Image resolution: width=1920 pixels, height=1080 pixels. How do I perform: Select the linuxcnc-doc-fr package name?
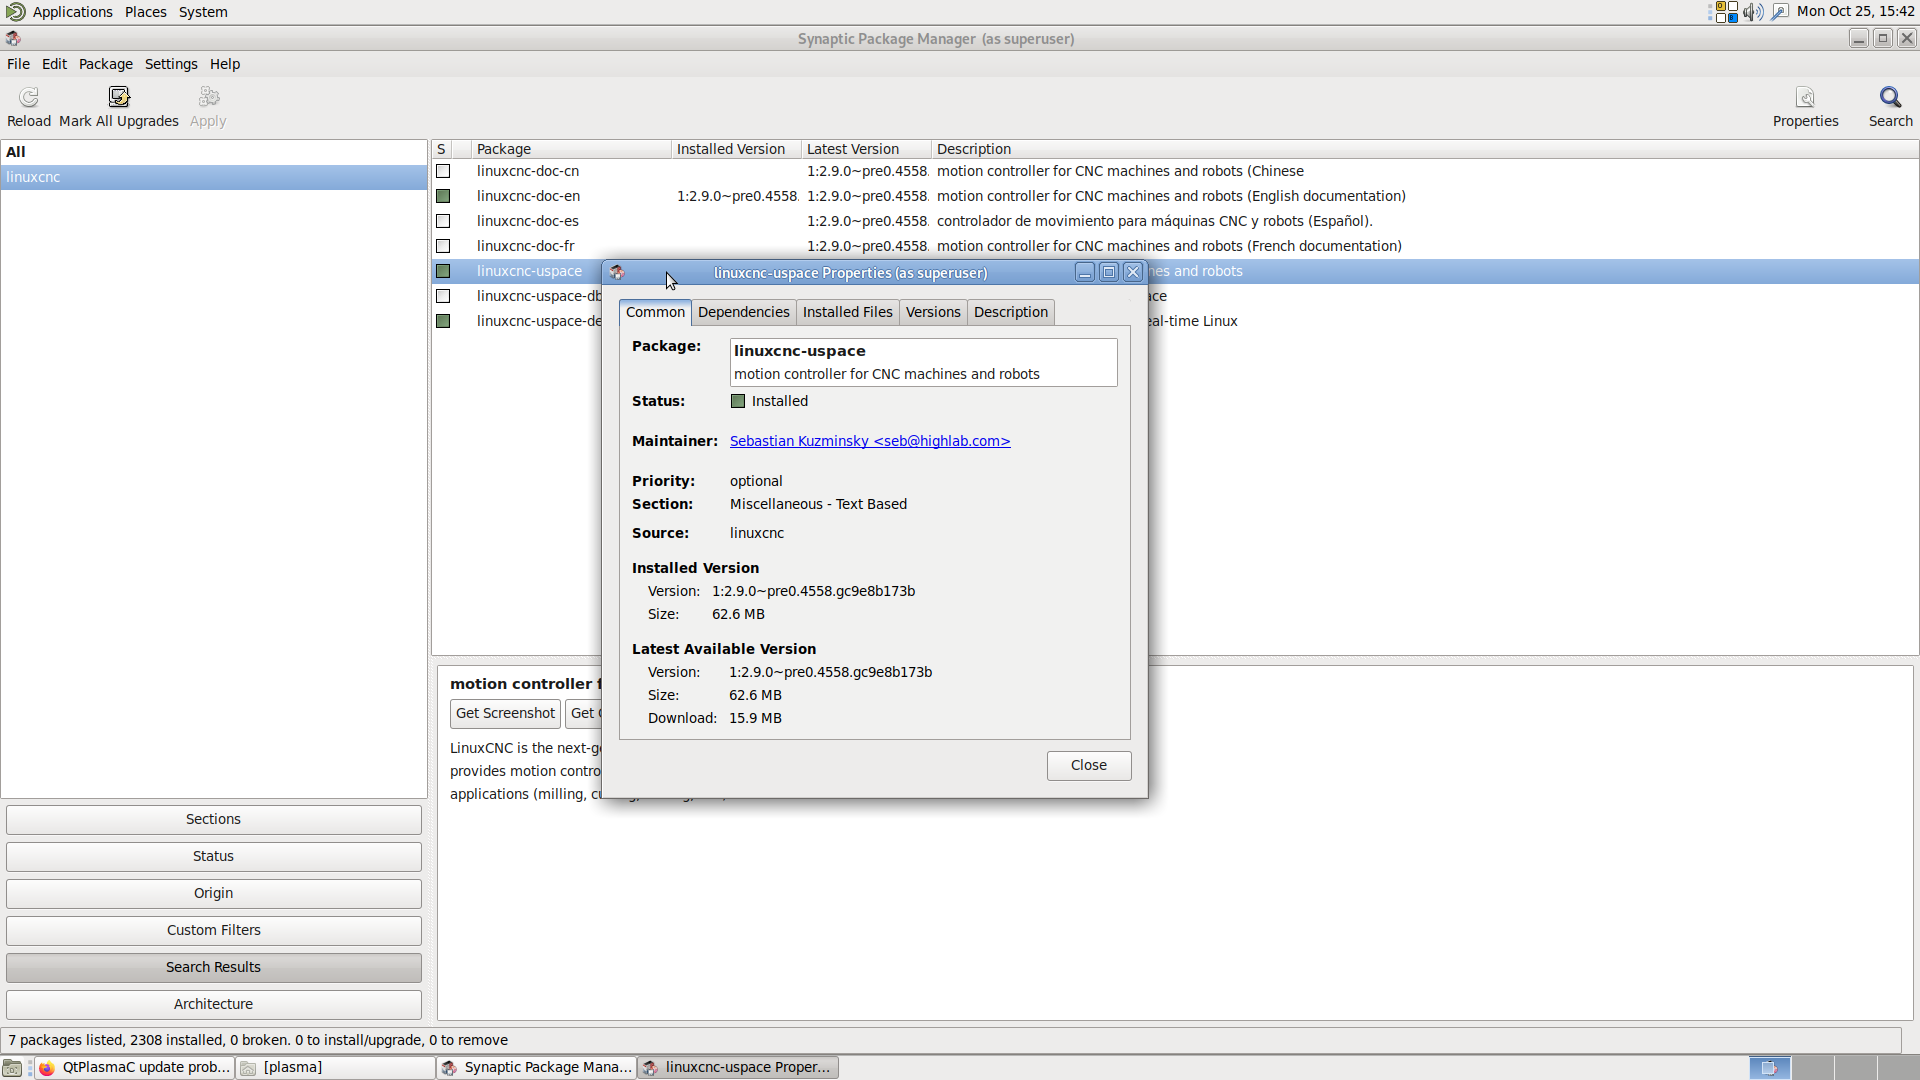tap(525, 246)
